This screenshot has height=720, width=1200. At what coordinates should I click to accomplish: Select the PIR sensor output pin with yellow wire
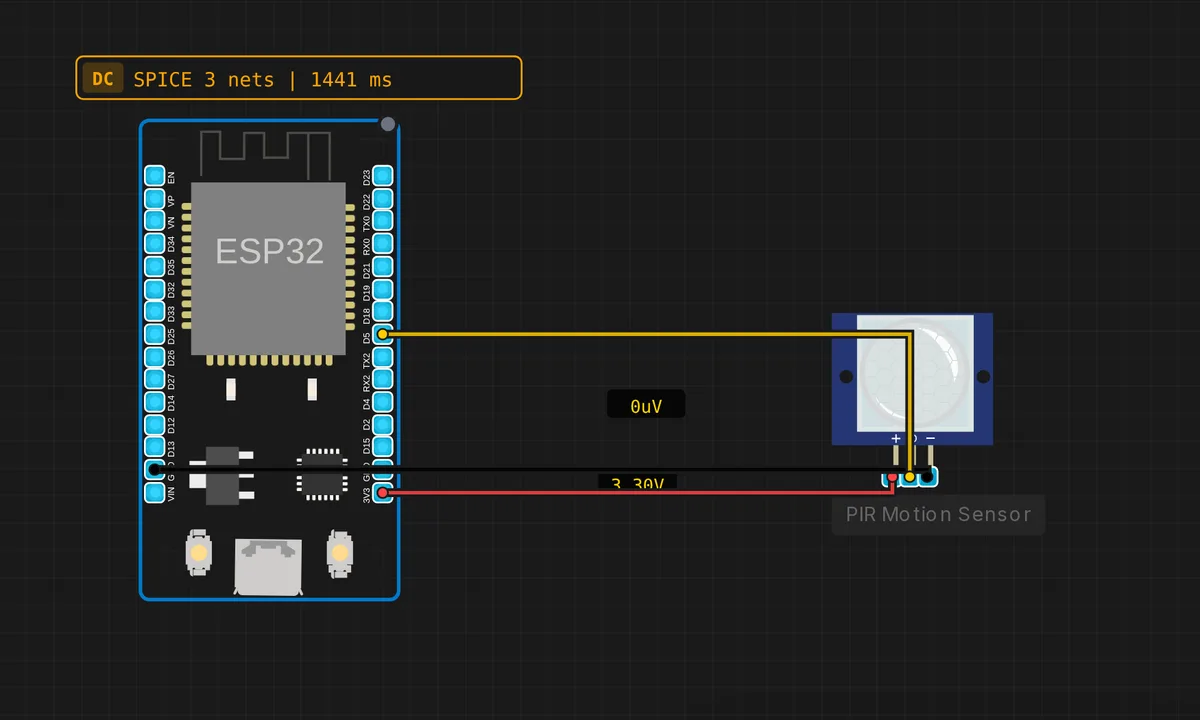point(910,477)
